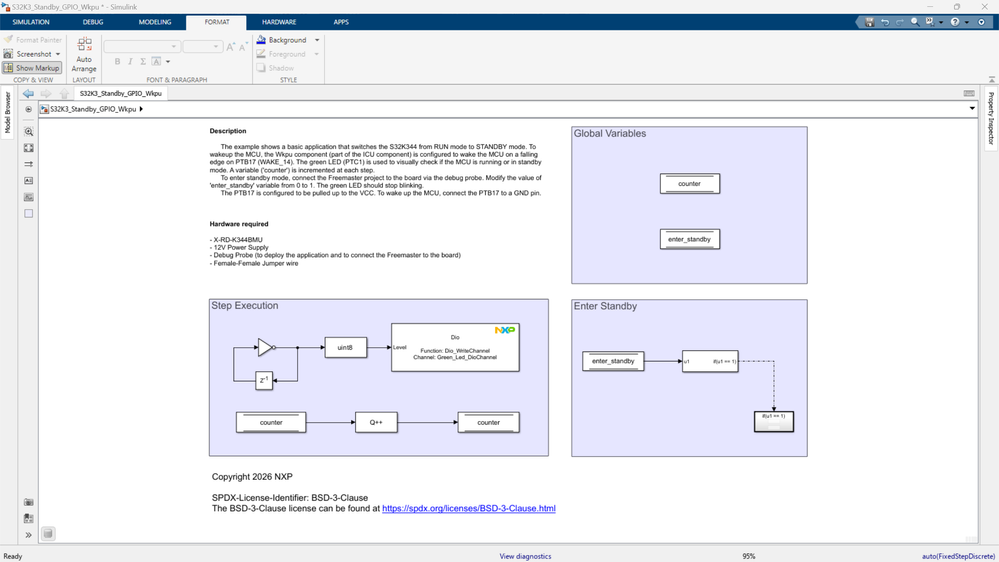The image size is (999, 562).
Task: Click the Fit to View icon
Action: tap(29, 148)
